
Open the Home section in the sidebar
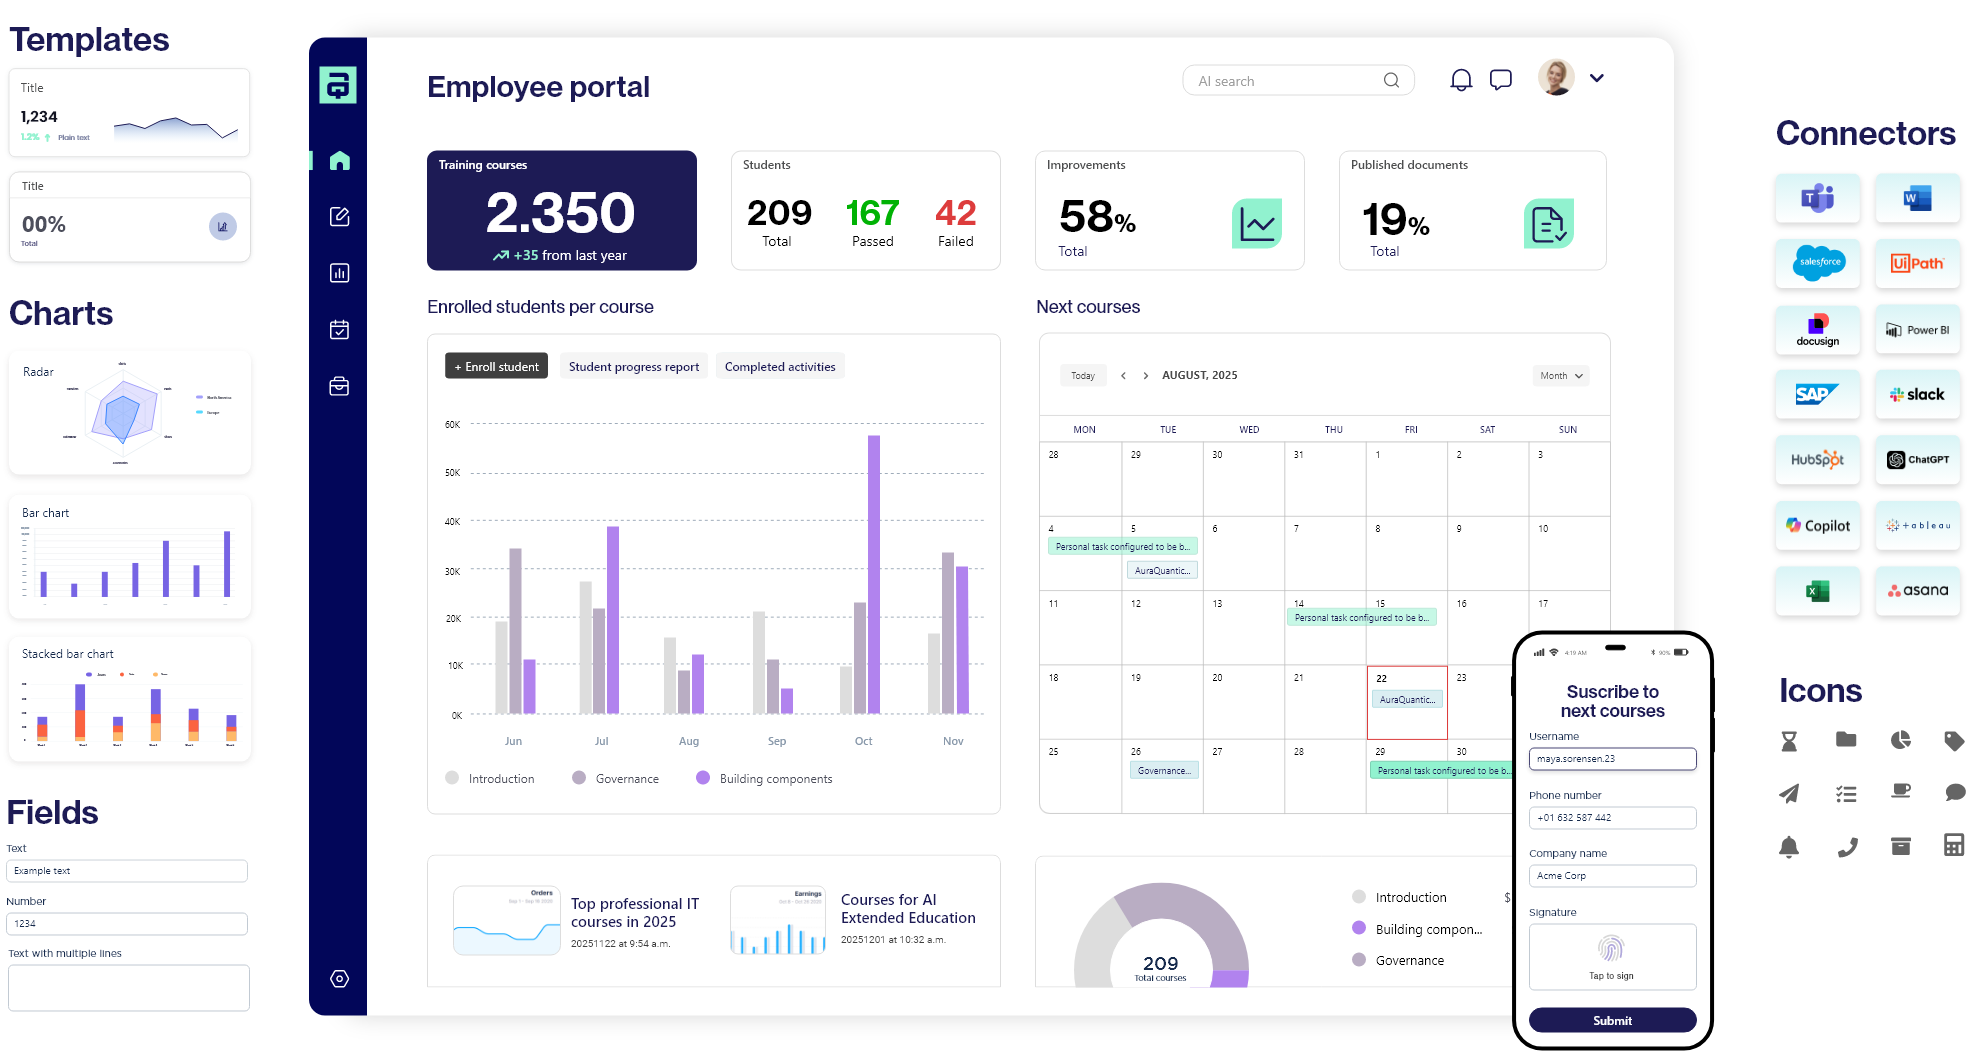pyautogui.click(x=339, y=160)
